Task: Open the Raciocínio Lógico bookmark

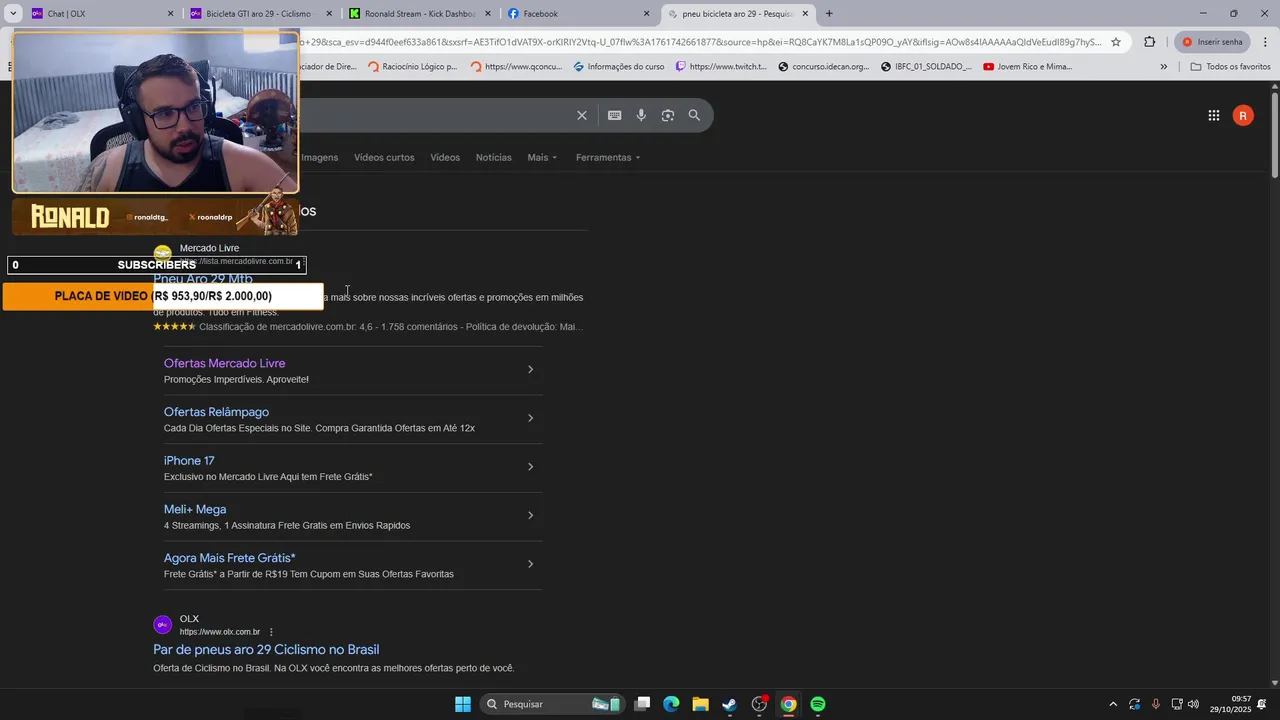Action: (412, 67)
